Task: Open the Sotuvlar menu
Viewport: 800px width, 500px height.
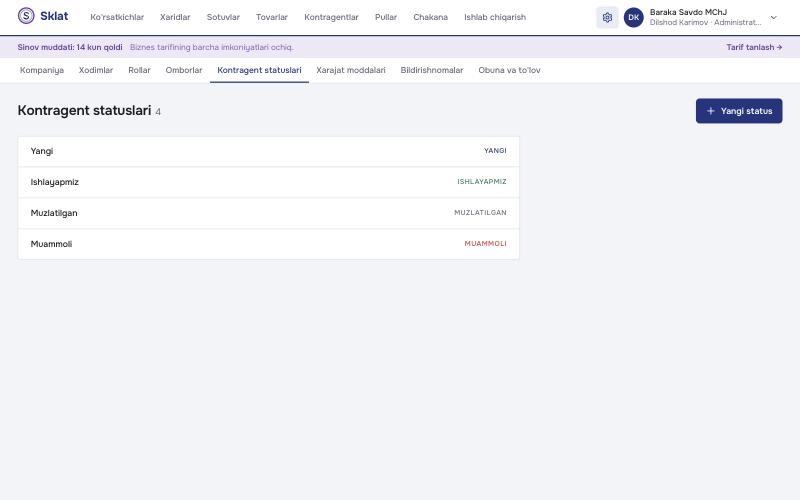Action: tap(223, 17)
